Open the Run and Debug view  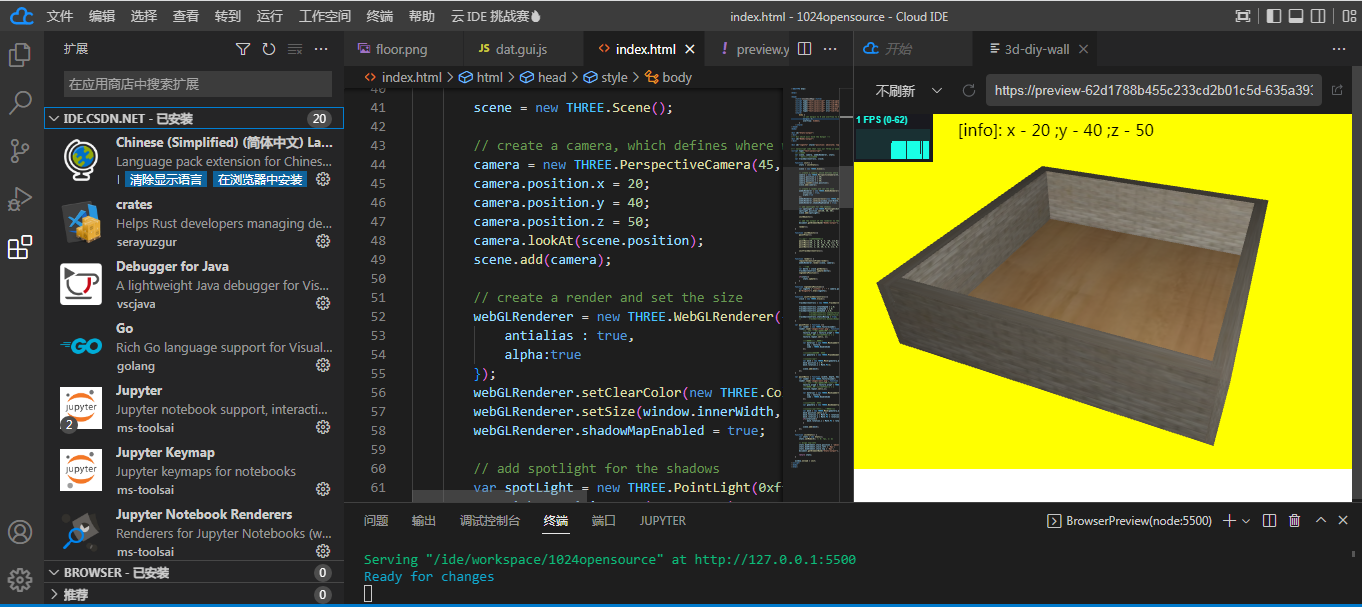tap(20, 199)
